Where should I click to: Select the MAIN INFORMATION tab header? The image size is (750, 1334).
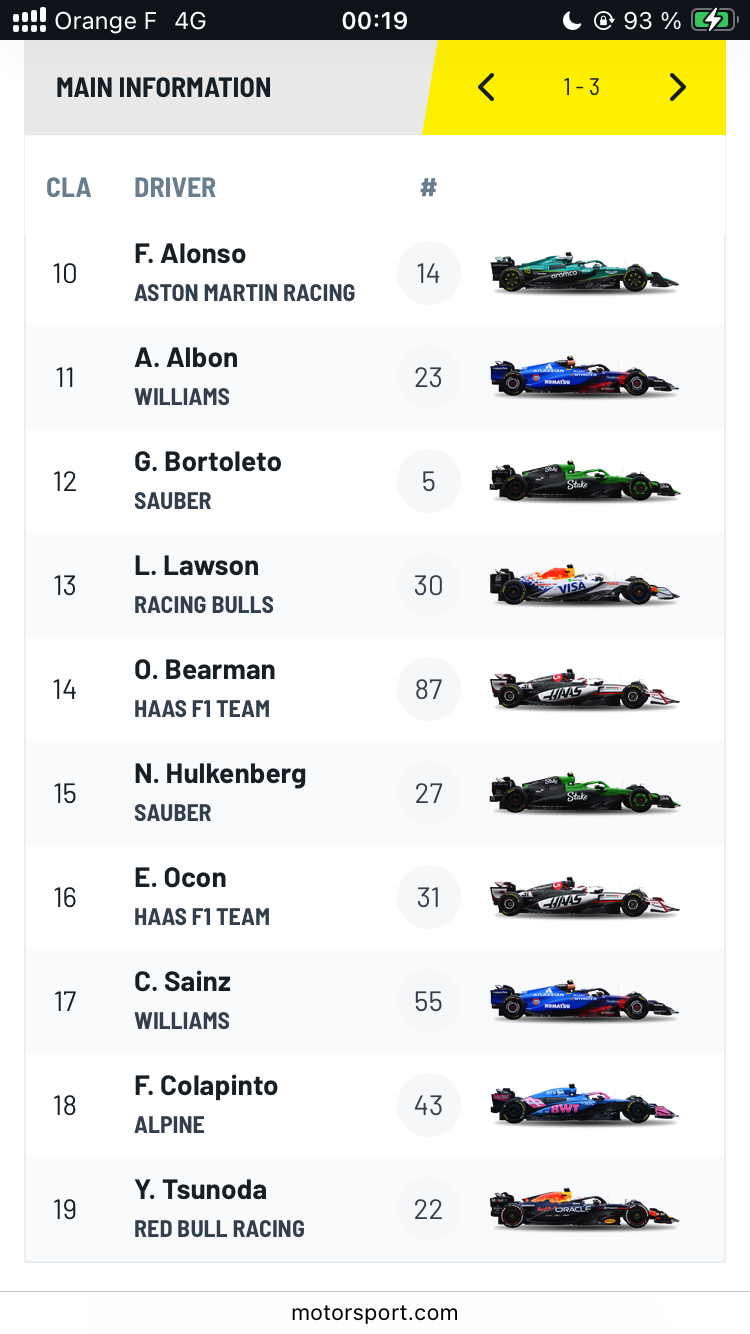(164, 88)
